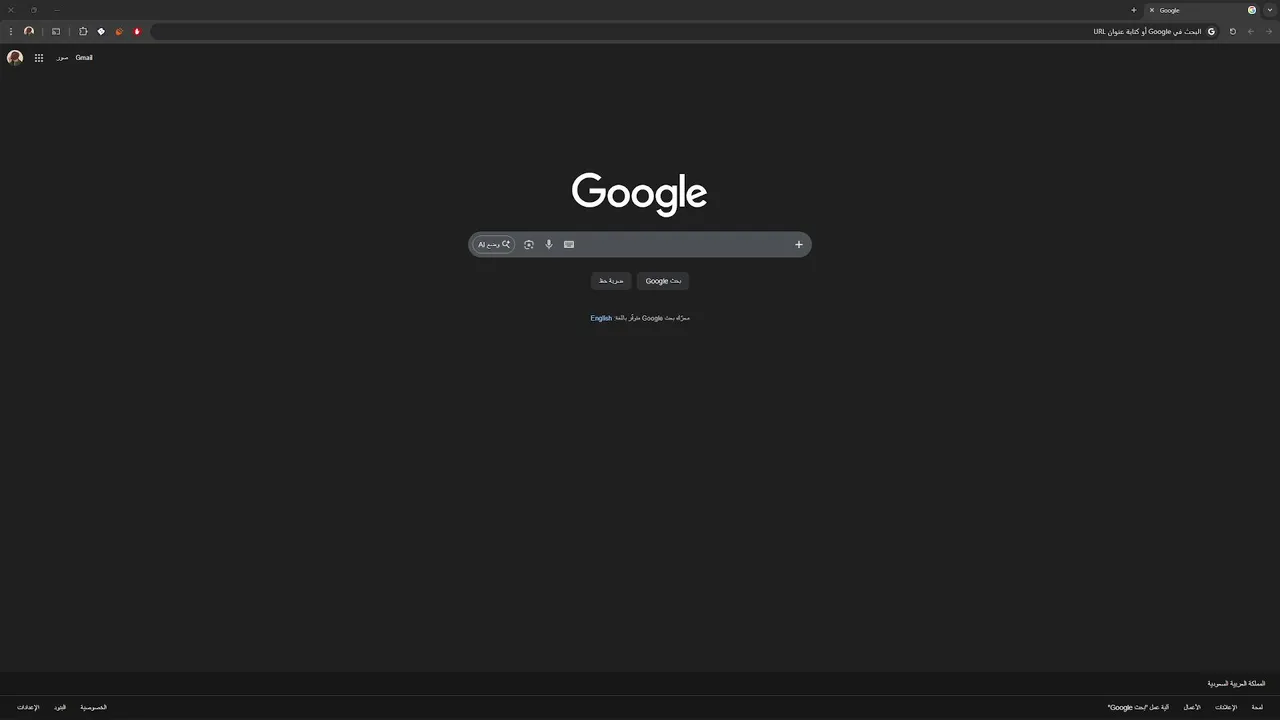
Task: Open the on-screen keyboard input tool
Action: coord(569,244)
